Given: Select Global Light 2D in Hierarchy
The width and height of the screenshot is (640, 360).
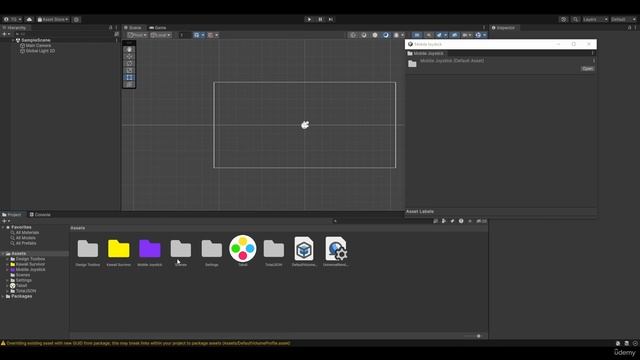Looking at the screenshot, I should coord(40,51).
